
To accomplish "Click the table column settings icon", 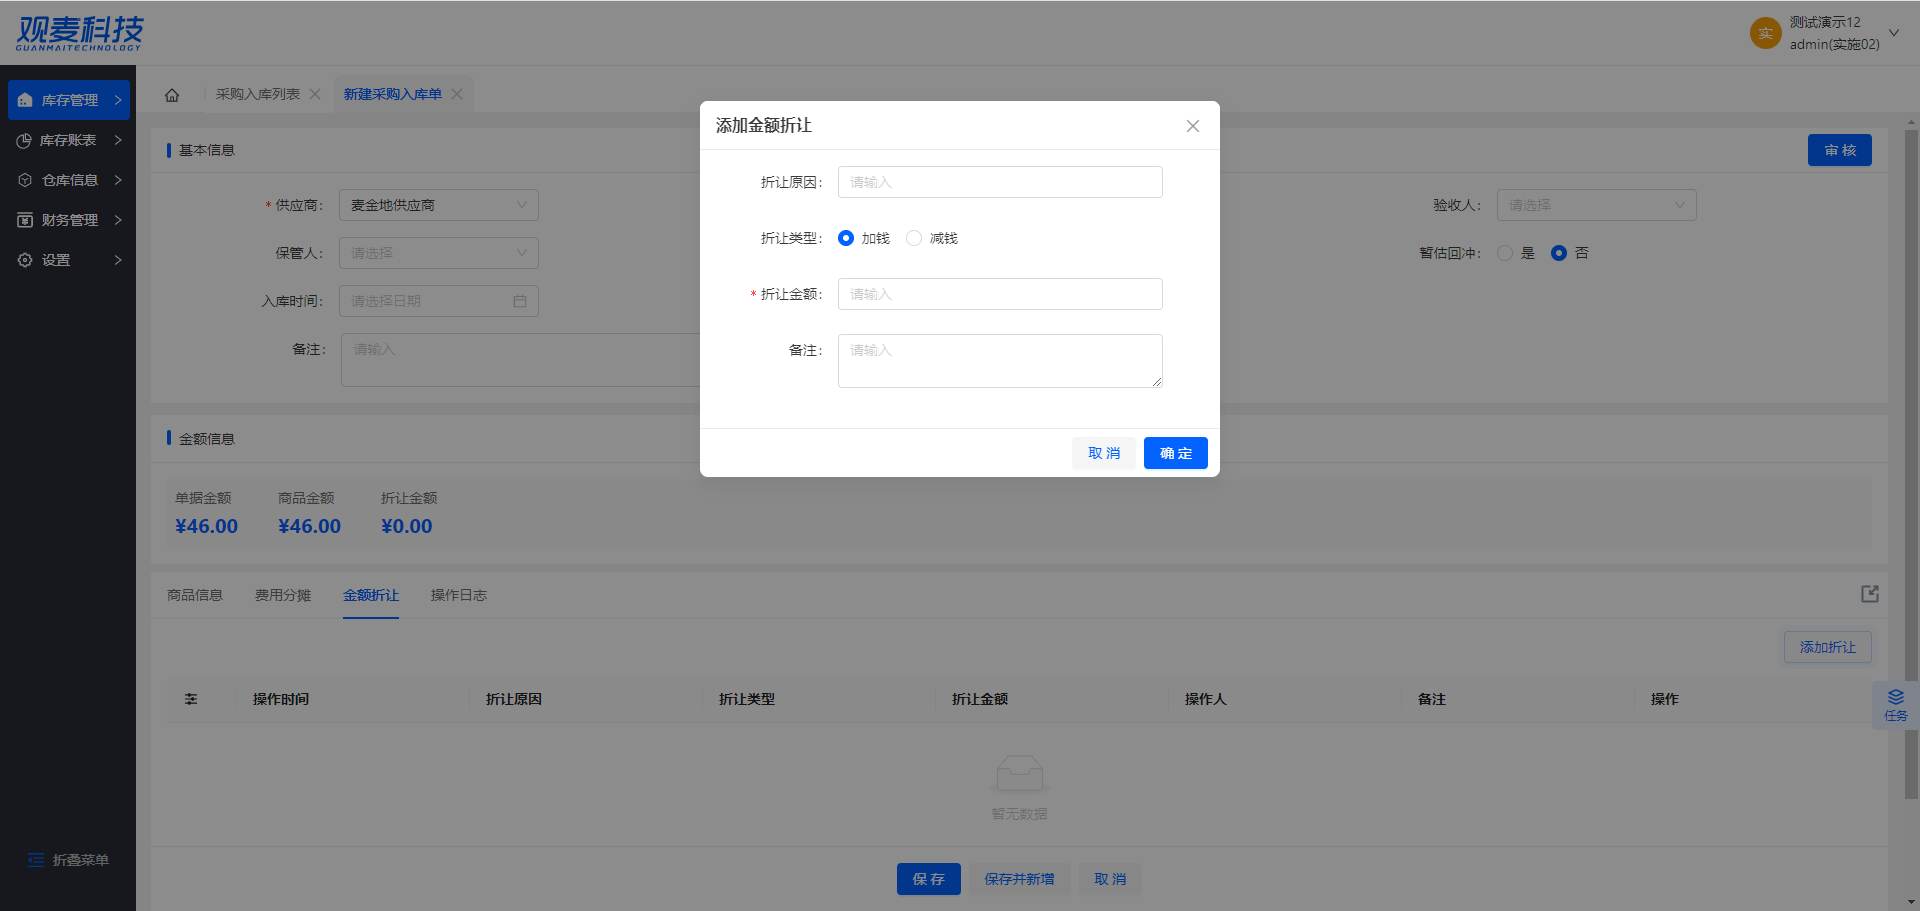I will point(191,699).
